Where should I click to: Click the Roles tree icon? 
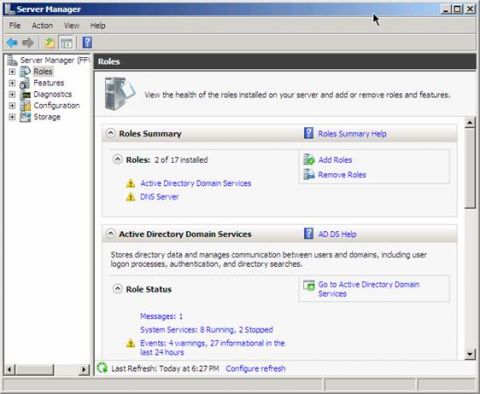pyautogui.click(x=25, y=71)
